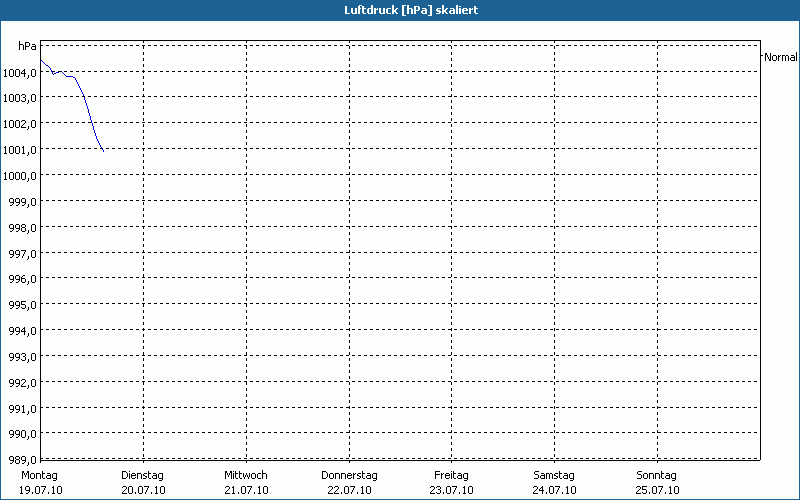Click the date 19.07.10
The image size is (800, 500).
pos(41,491)
